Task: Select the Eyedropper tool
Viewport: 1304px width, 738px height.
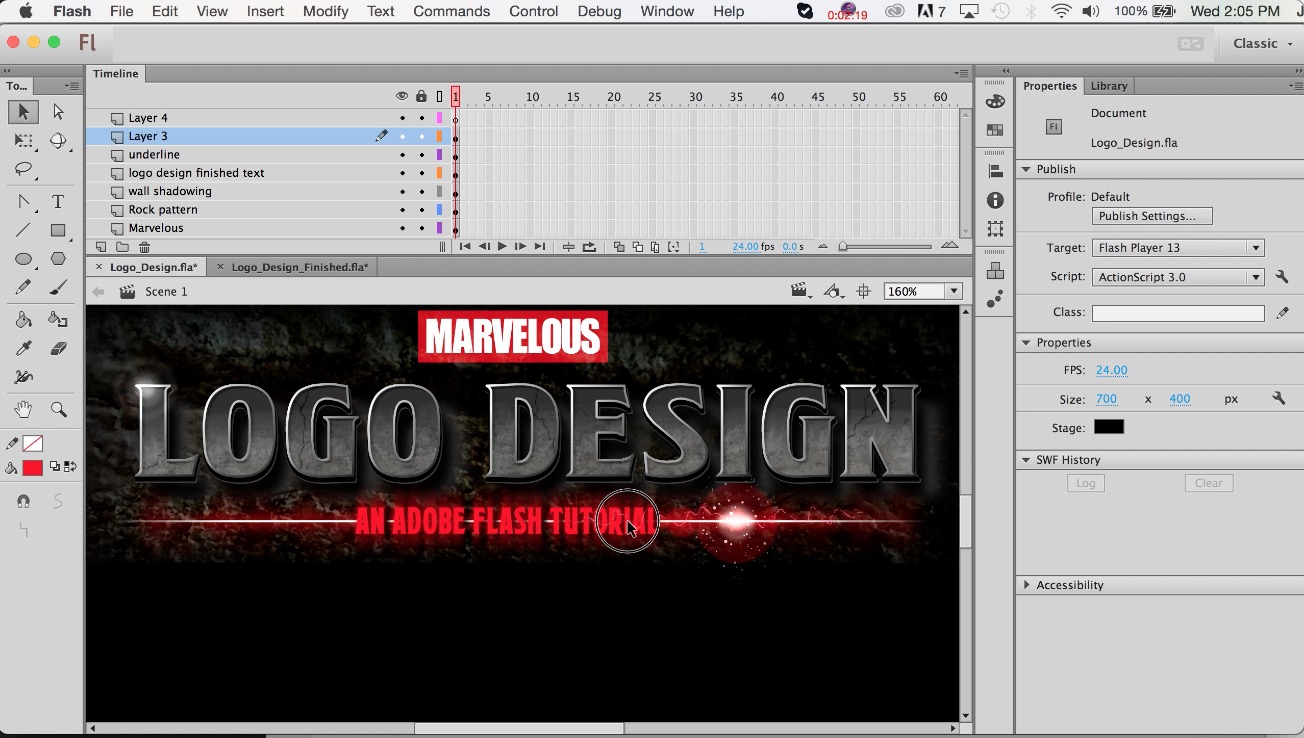Action: pos(24,348)
